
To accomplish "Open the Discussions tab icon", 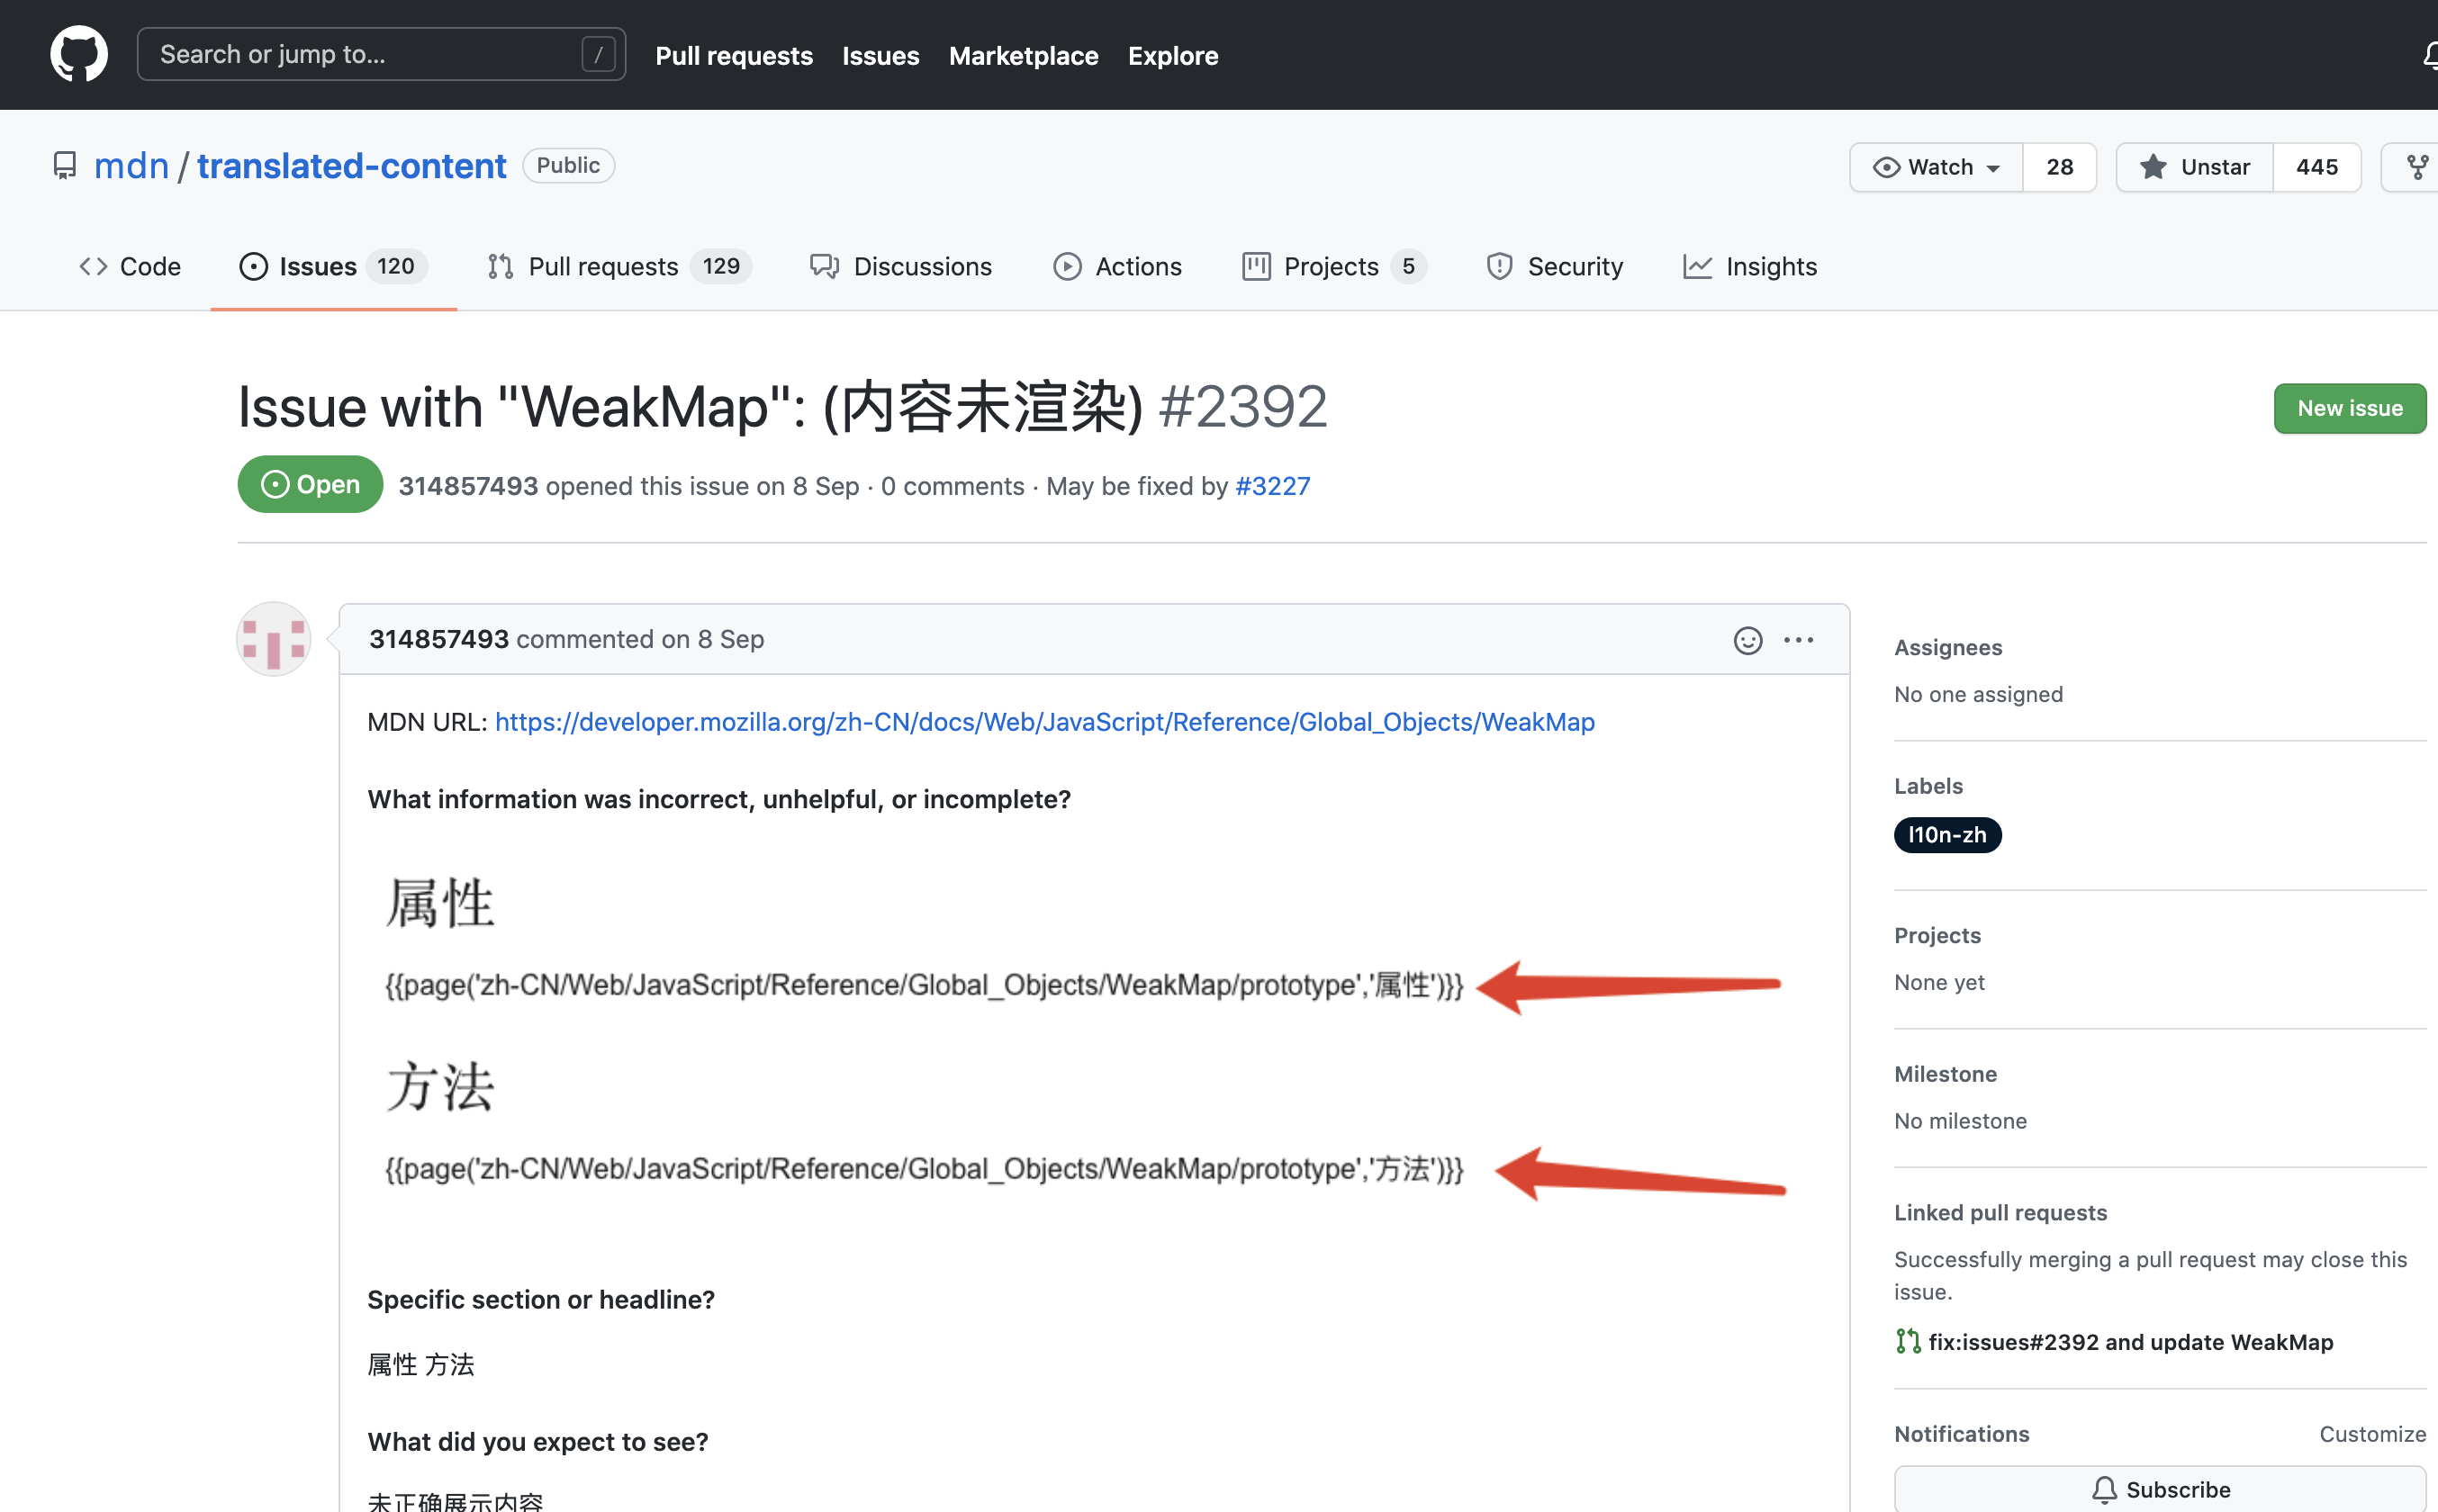I will coord(824,266).
